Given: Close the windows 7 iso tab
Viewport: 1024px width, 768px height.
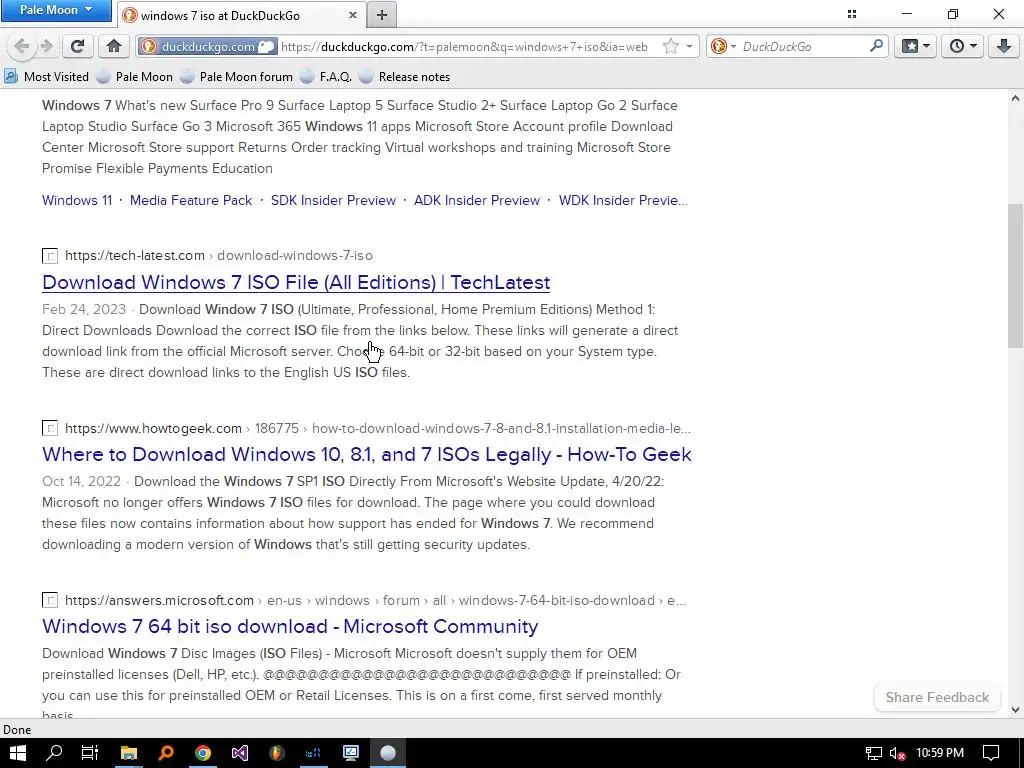Looking at the screenshot, I should click(x=353, y=15).
